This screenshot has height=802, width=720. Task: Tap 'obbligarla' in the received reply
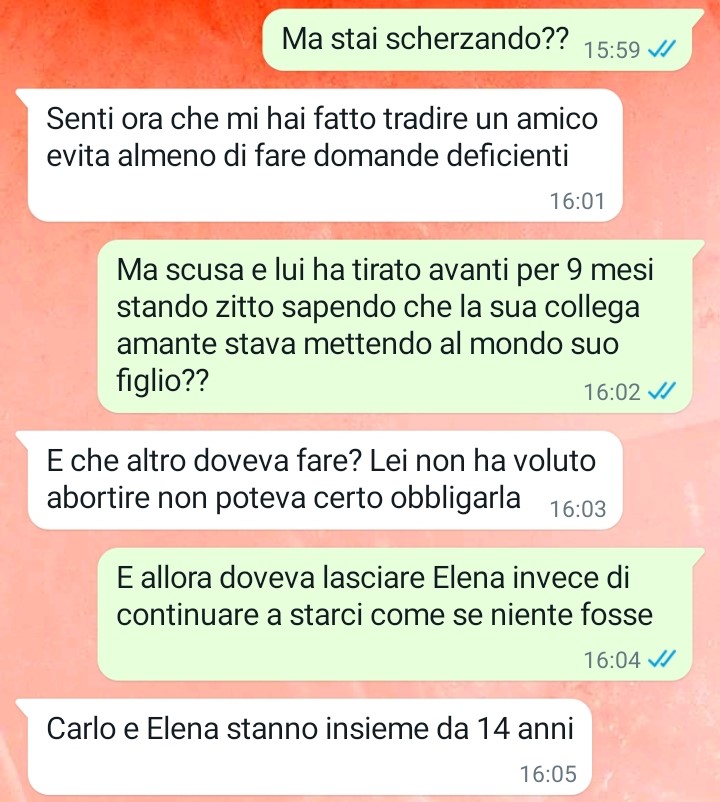tap(456, 498)
